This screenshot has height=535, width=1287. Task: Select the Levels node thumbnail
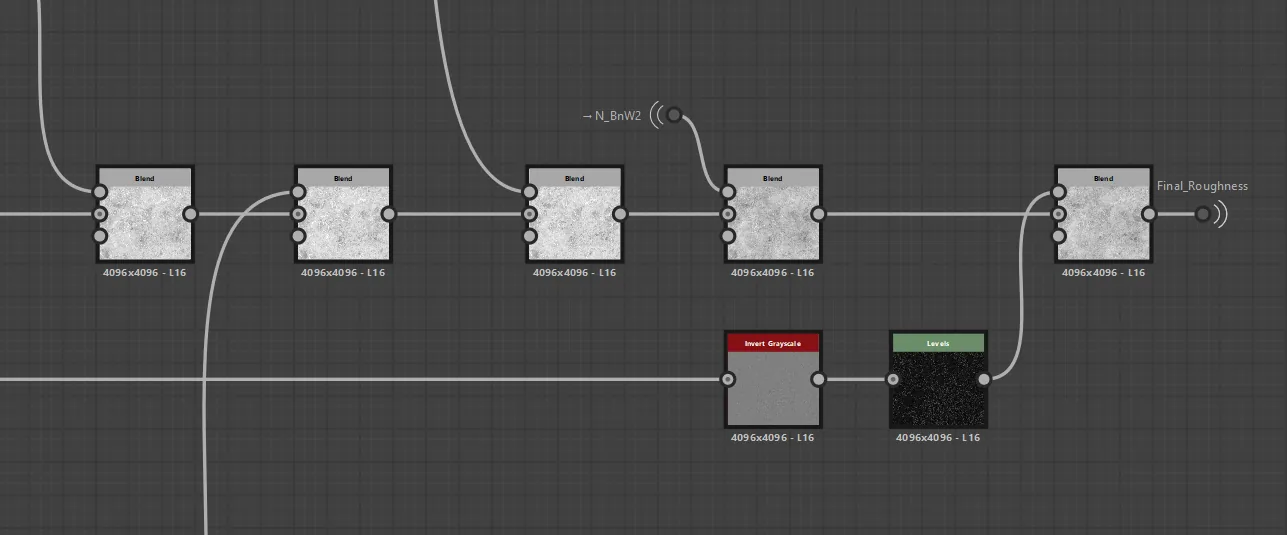(x=938, y=388)
